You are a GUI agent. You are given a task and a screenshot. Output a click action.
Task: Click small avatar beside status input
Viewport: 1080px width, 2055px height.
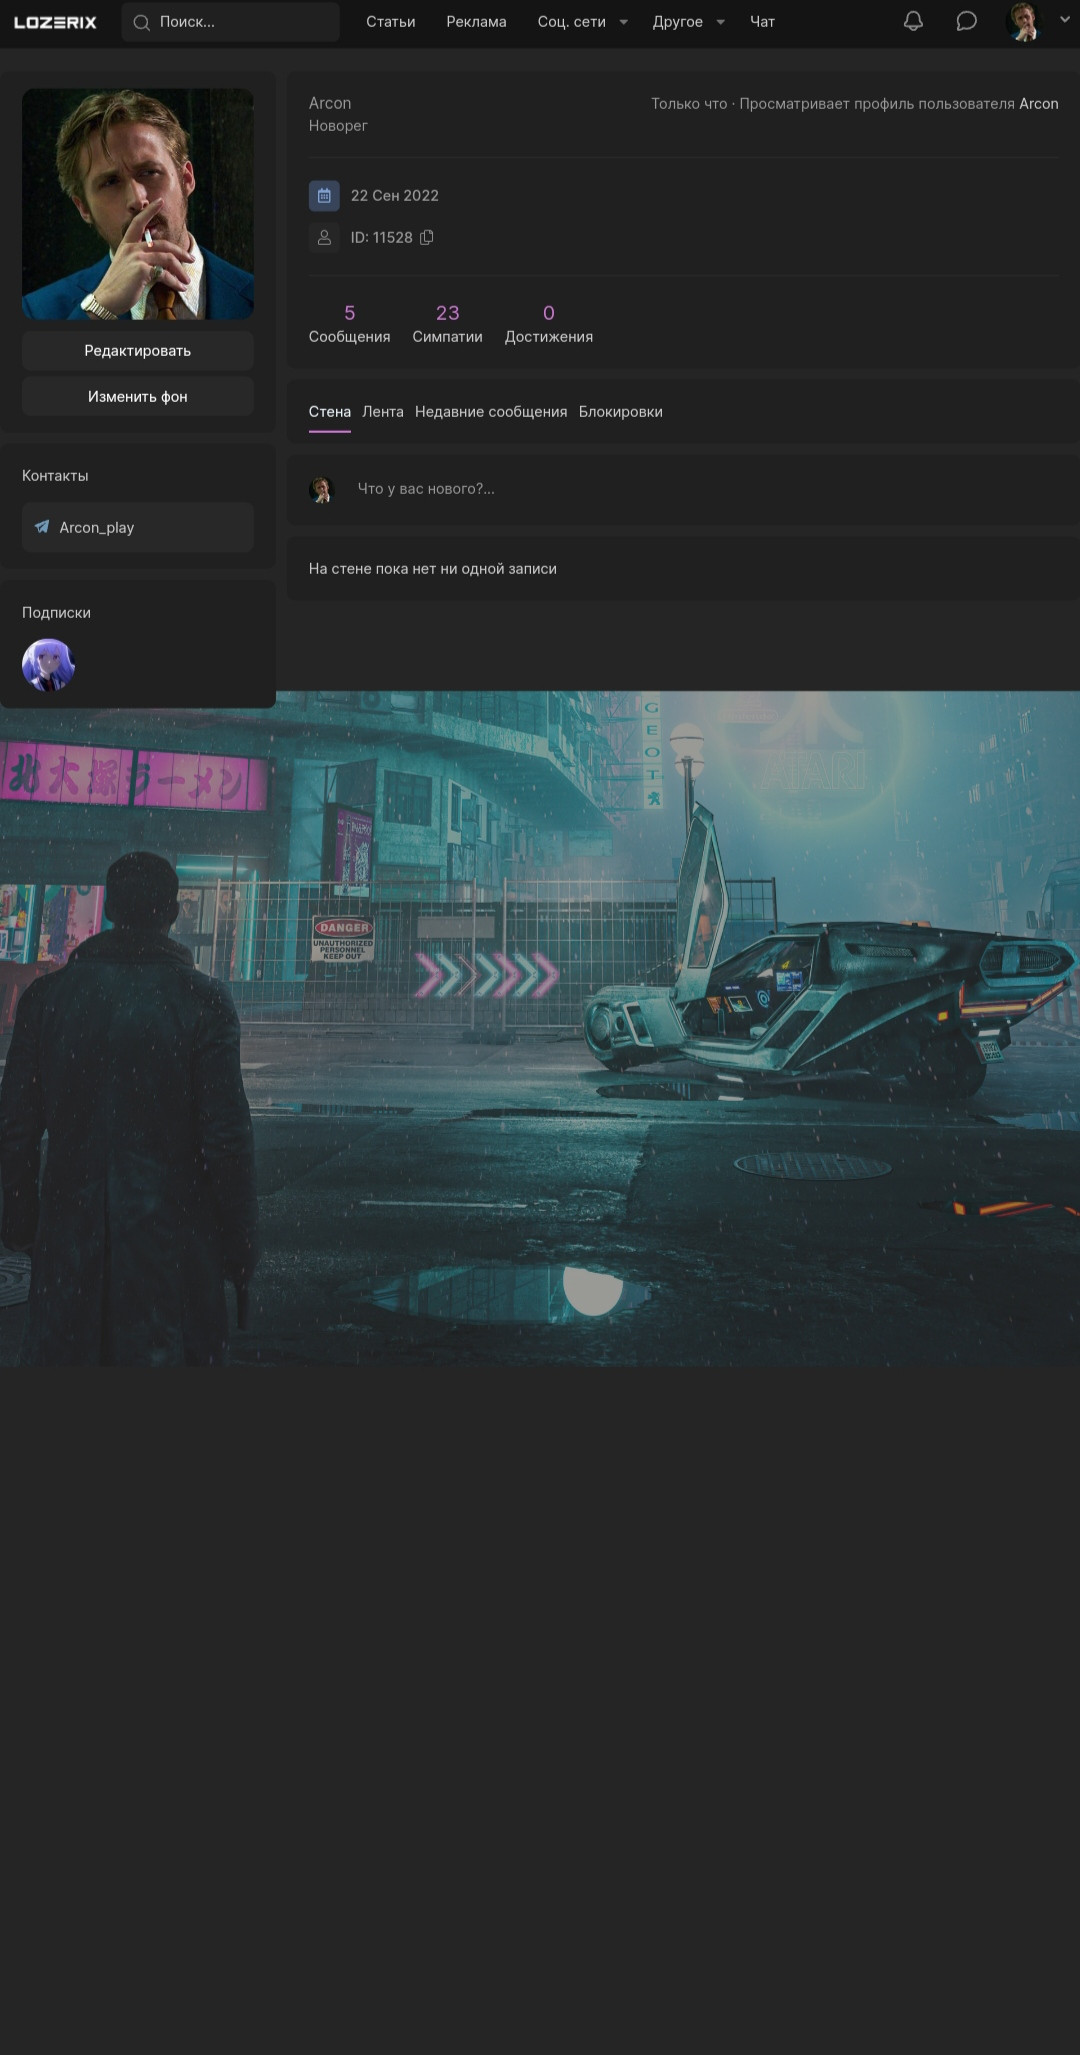[322, 489]
